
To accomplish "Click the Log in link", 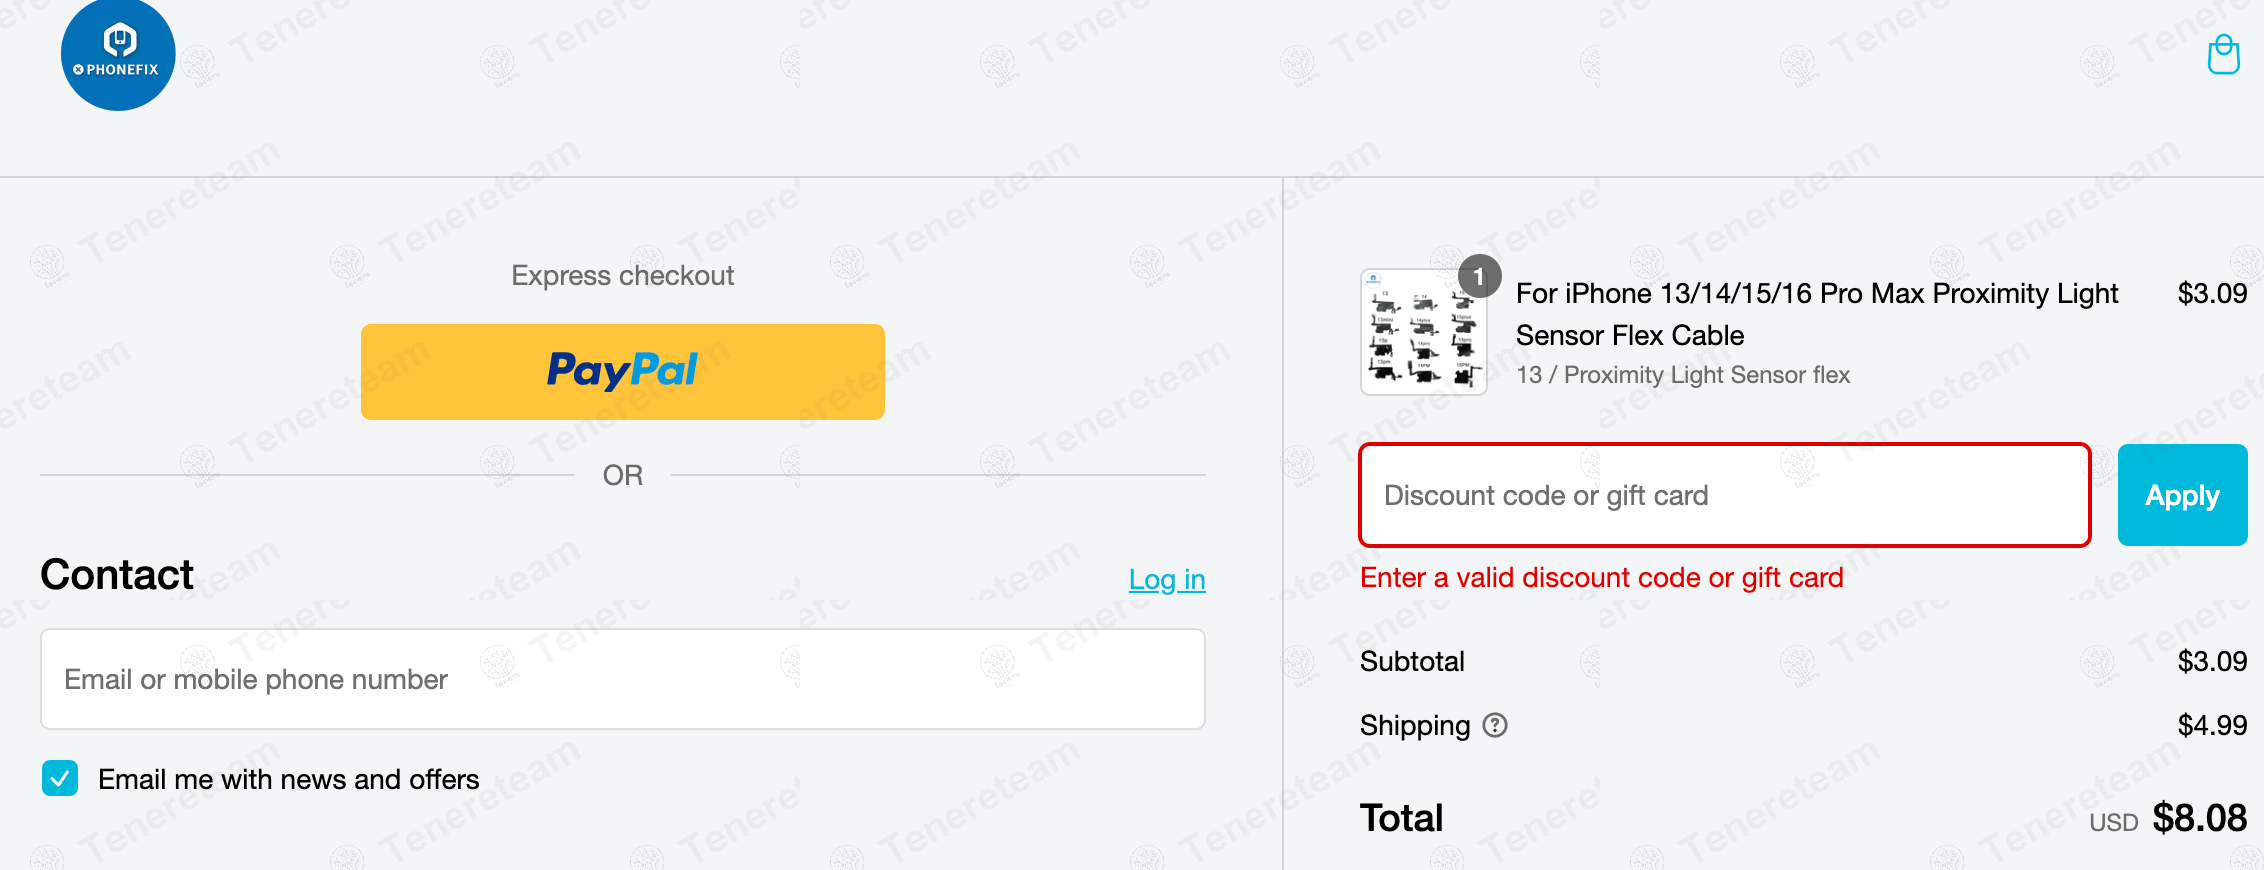I will coord(1166,579).
